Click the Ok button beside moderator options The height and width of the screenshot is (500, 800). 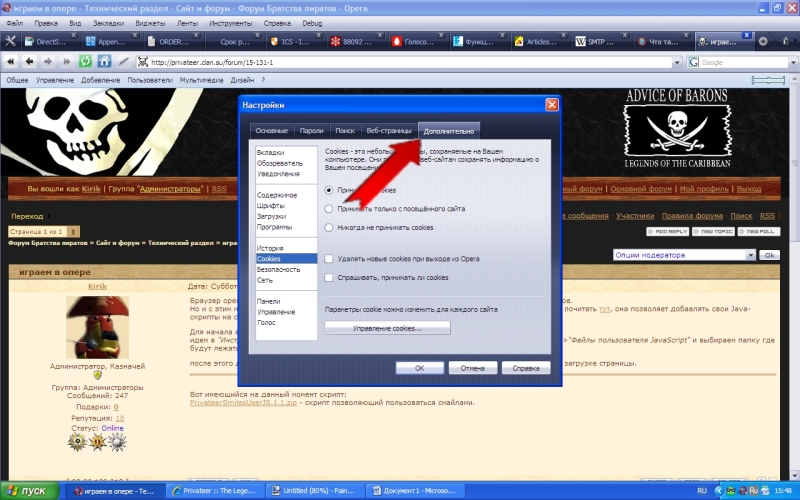click(x=769, y=255)
